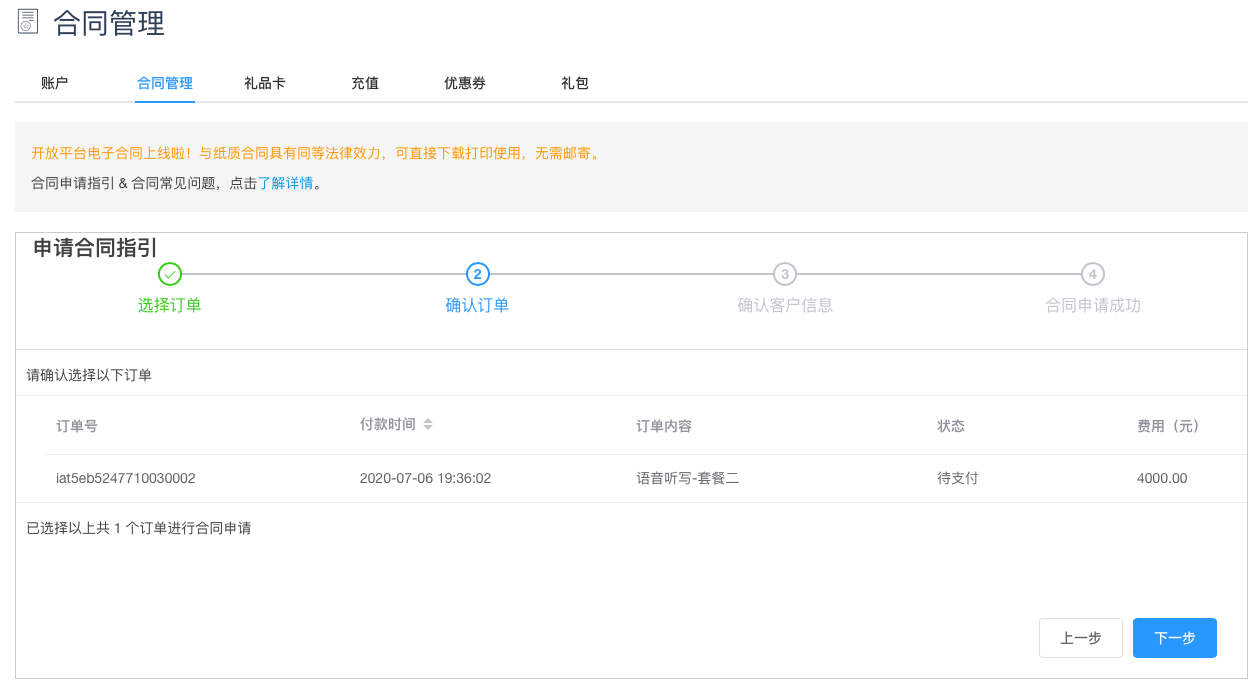Click the 4000.00 fee value
1260x689 pixels.
(x=1162, y=478)
